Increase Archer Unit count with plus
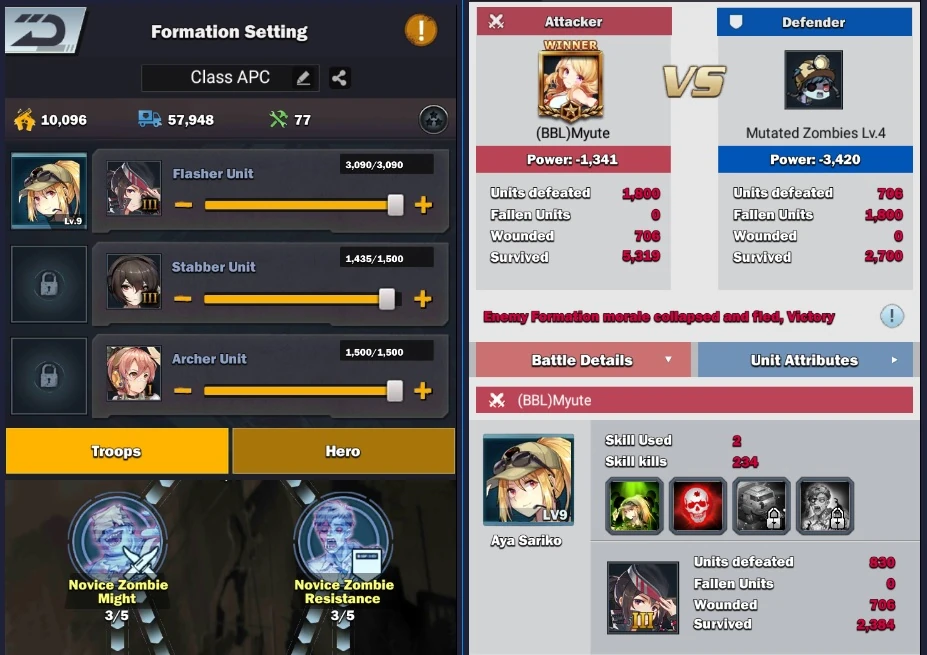The image size is (927, 655). (423, 391)
